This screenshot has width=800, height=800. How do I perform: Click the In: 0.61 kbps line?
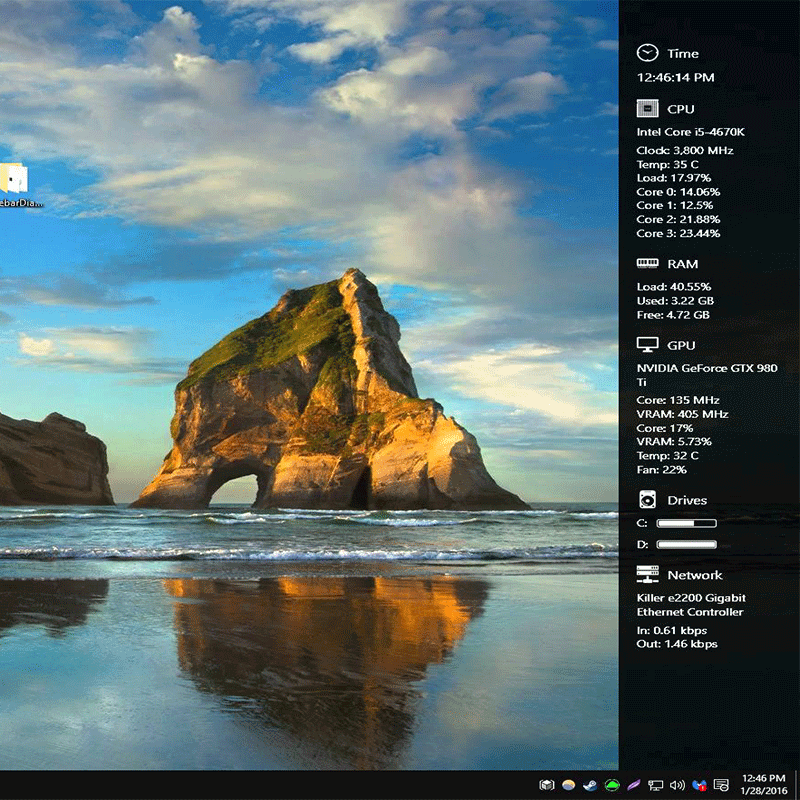tap(671, 630)
